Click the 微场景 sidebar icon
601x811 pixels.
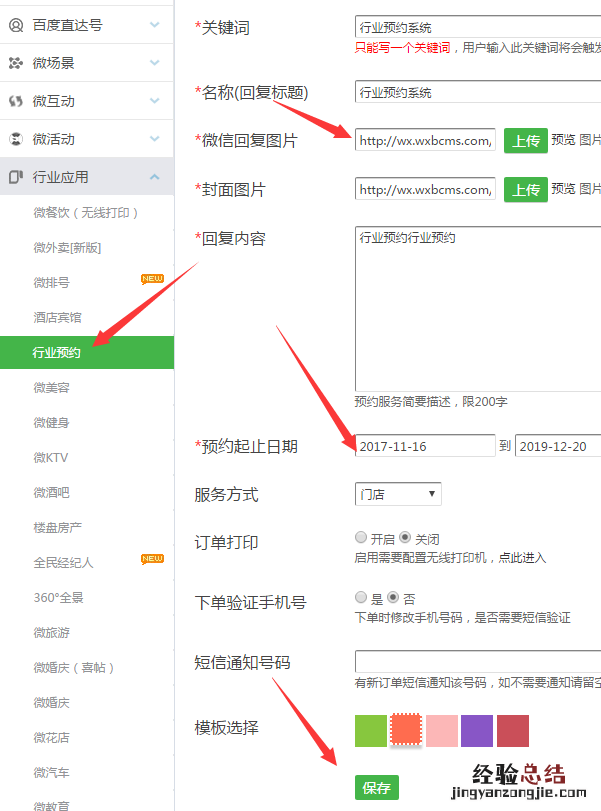16,63
